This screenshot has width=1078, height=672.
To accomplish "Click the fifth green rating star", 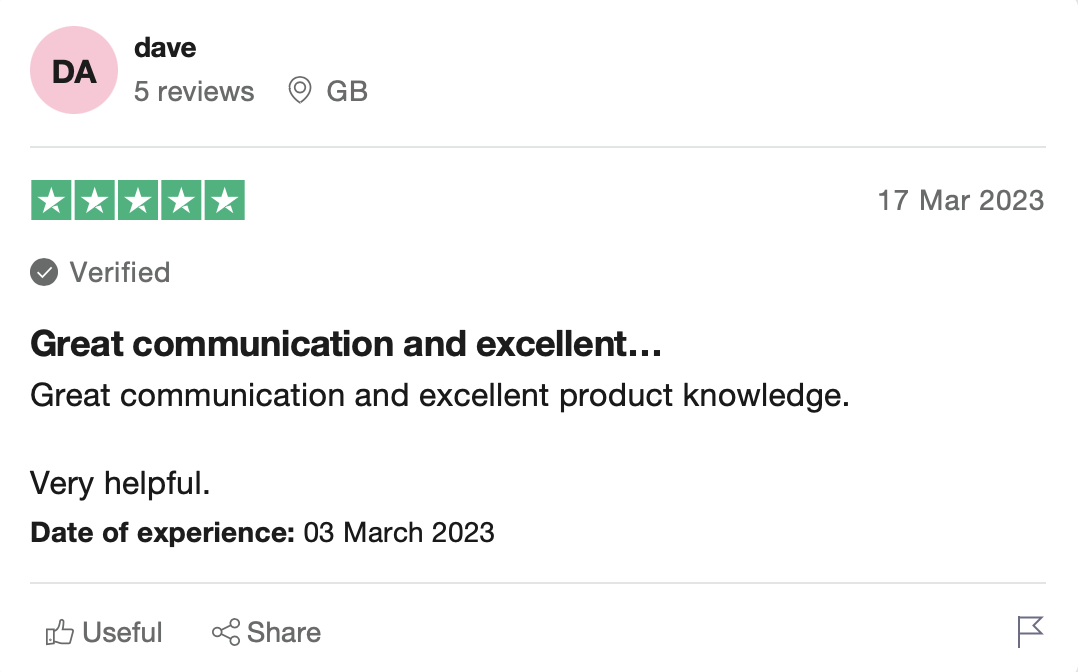I will (x=225, y=200).
